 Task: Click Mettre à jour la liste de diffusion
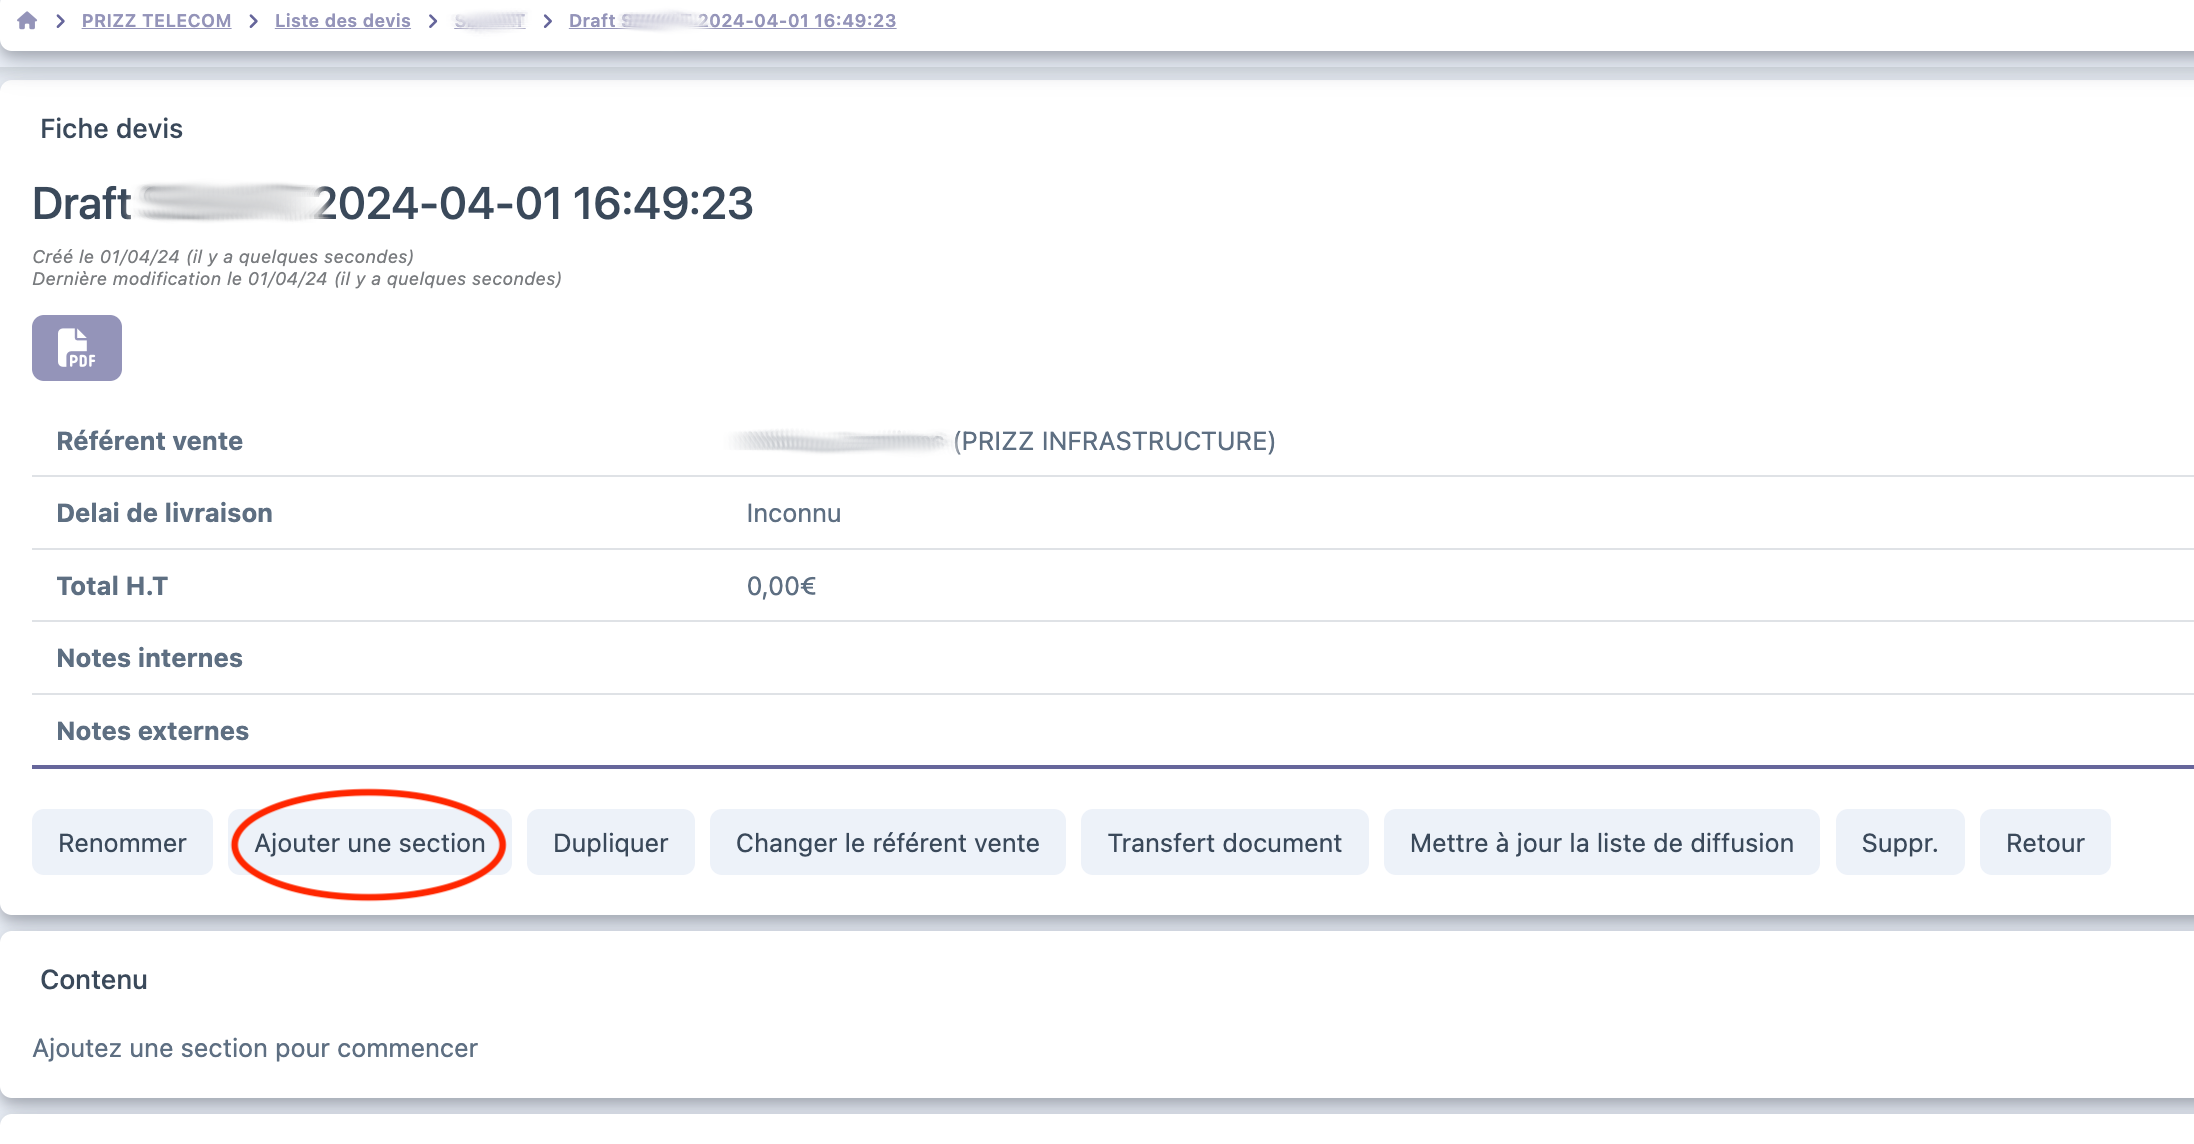1601,843
